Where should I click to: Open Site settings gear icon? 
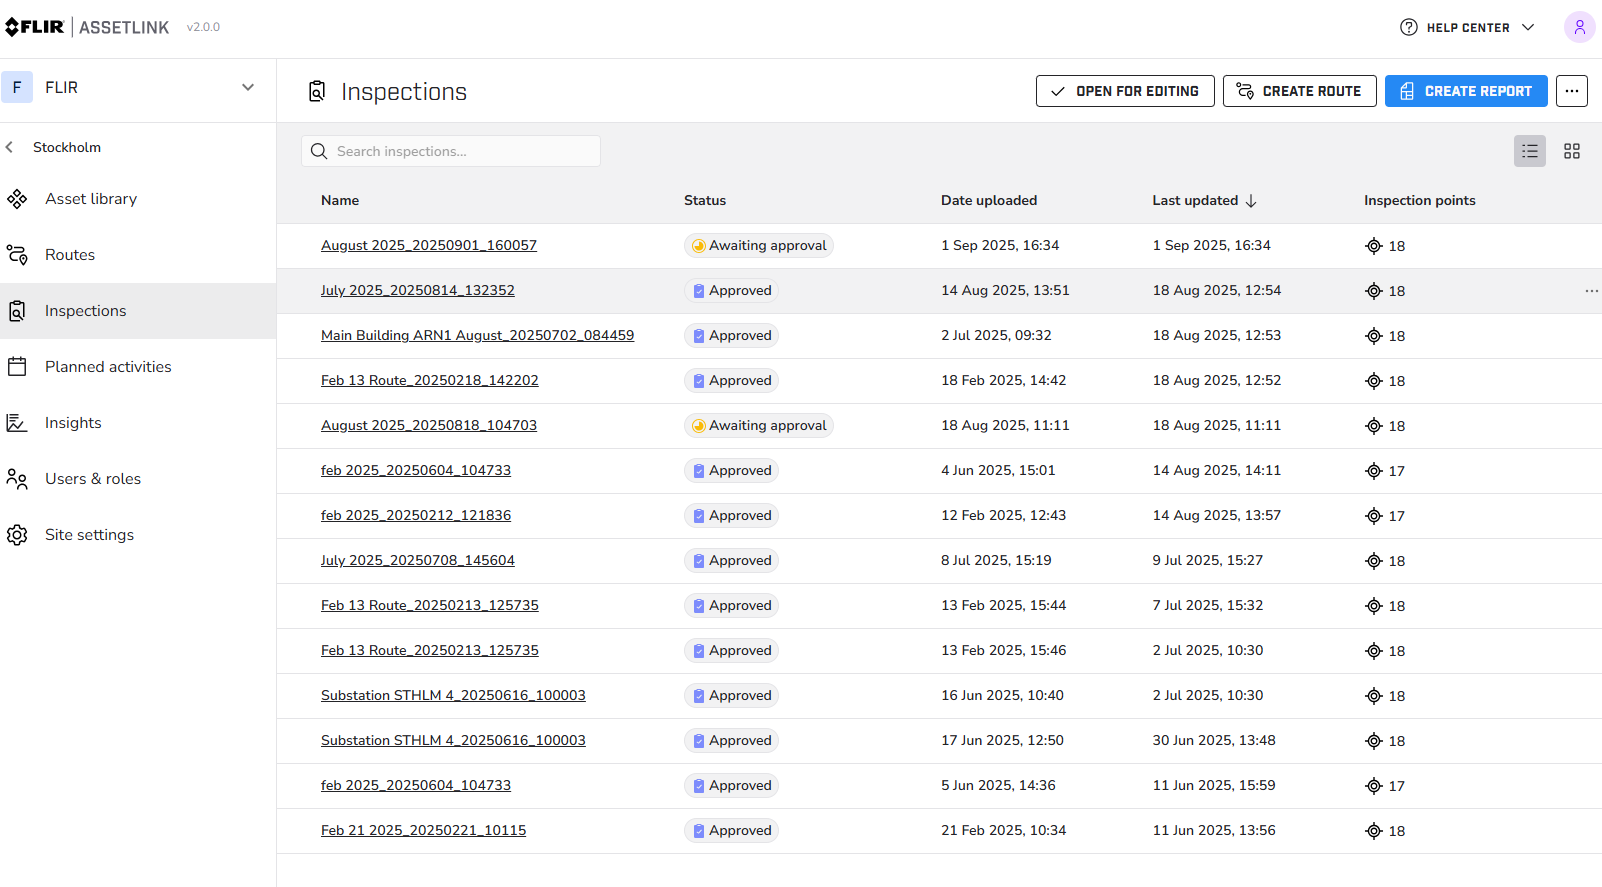click(17, 535)
